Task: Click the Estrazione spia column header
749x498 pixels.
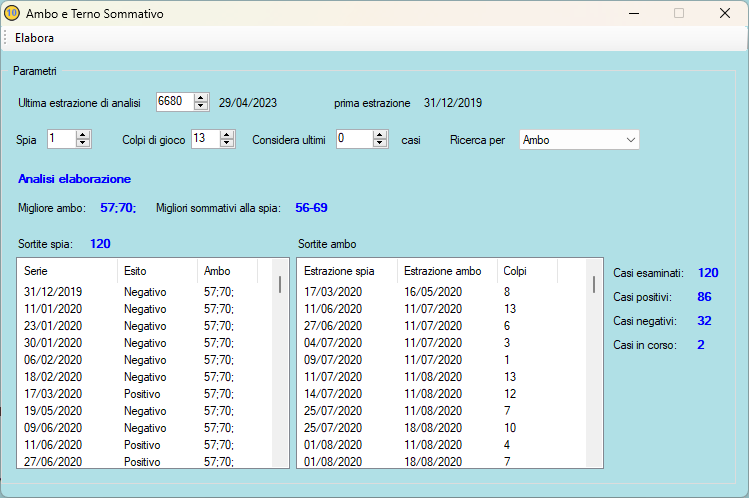Action: 347,271
